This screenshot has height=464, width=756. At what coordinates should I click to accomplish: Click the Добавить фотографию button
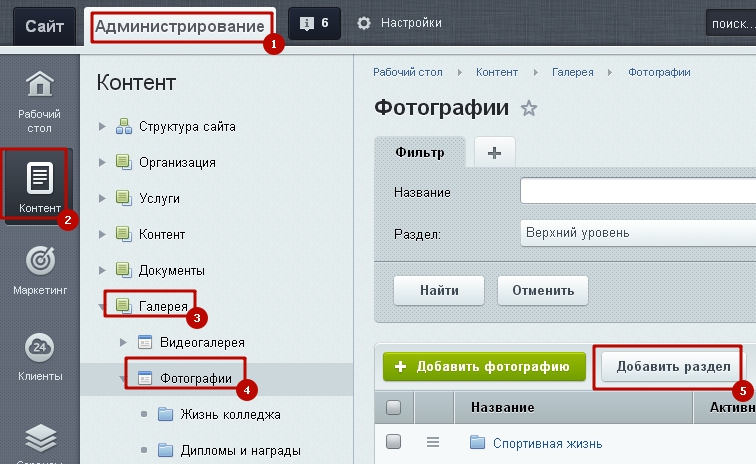pyautogui.click(x=483, y=367)
